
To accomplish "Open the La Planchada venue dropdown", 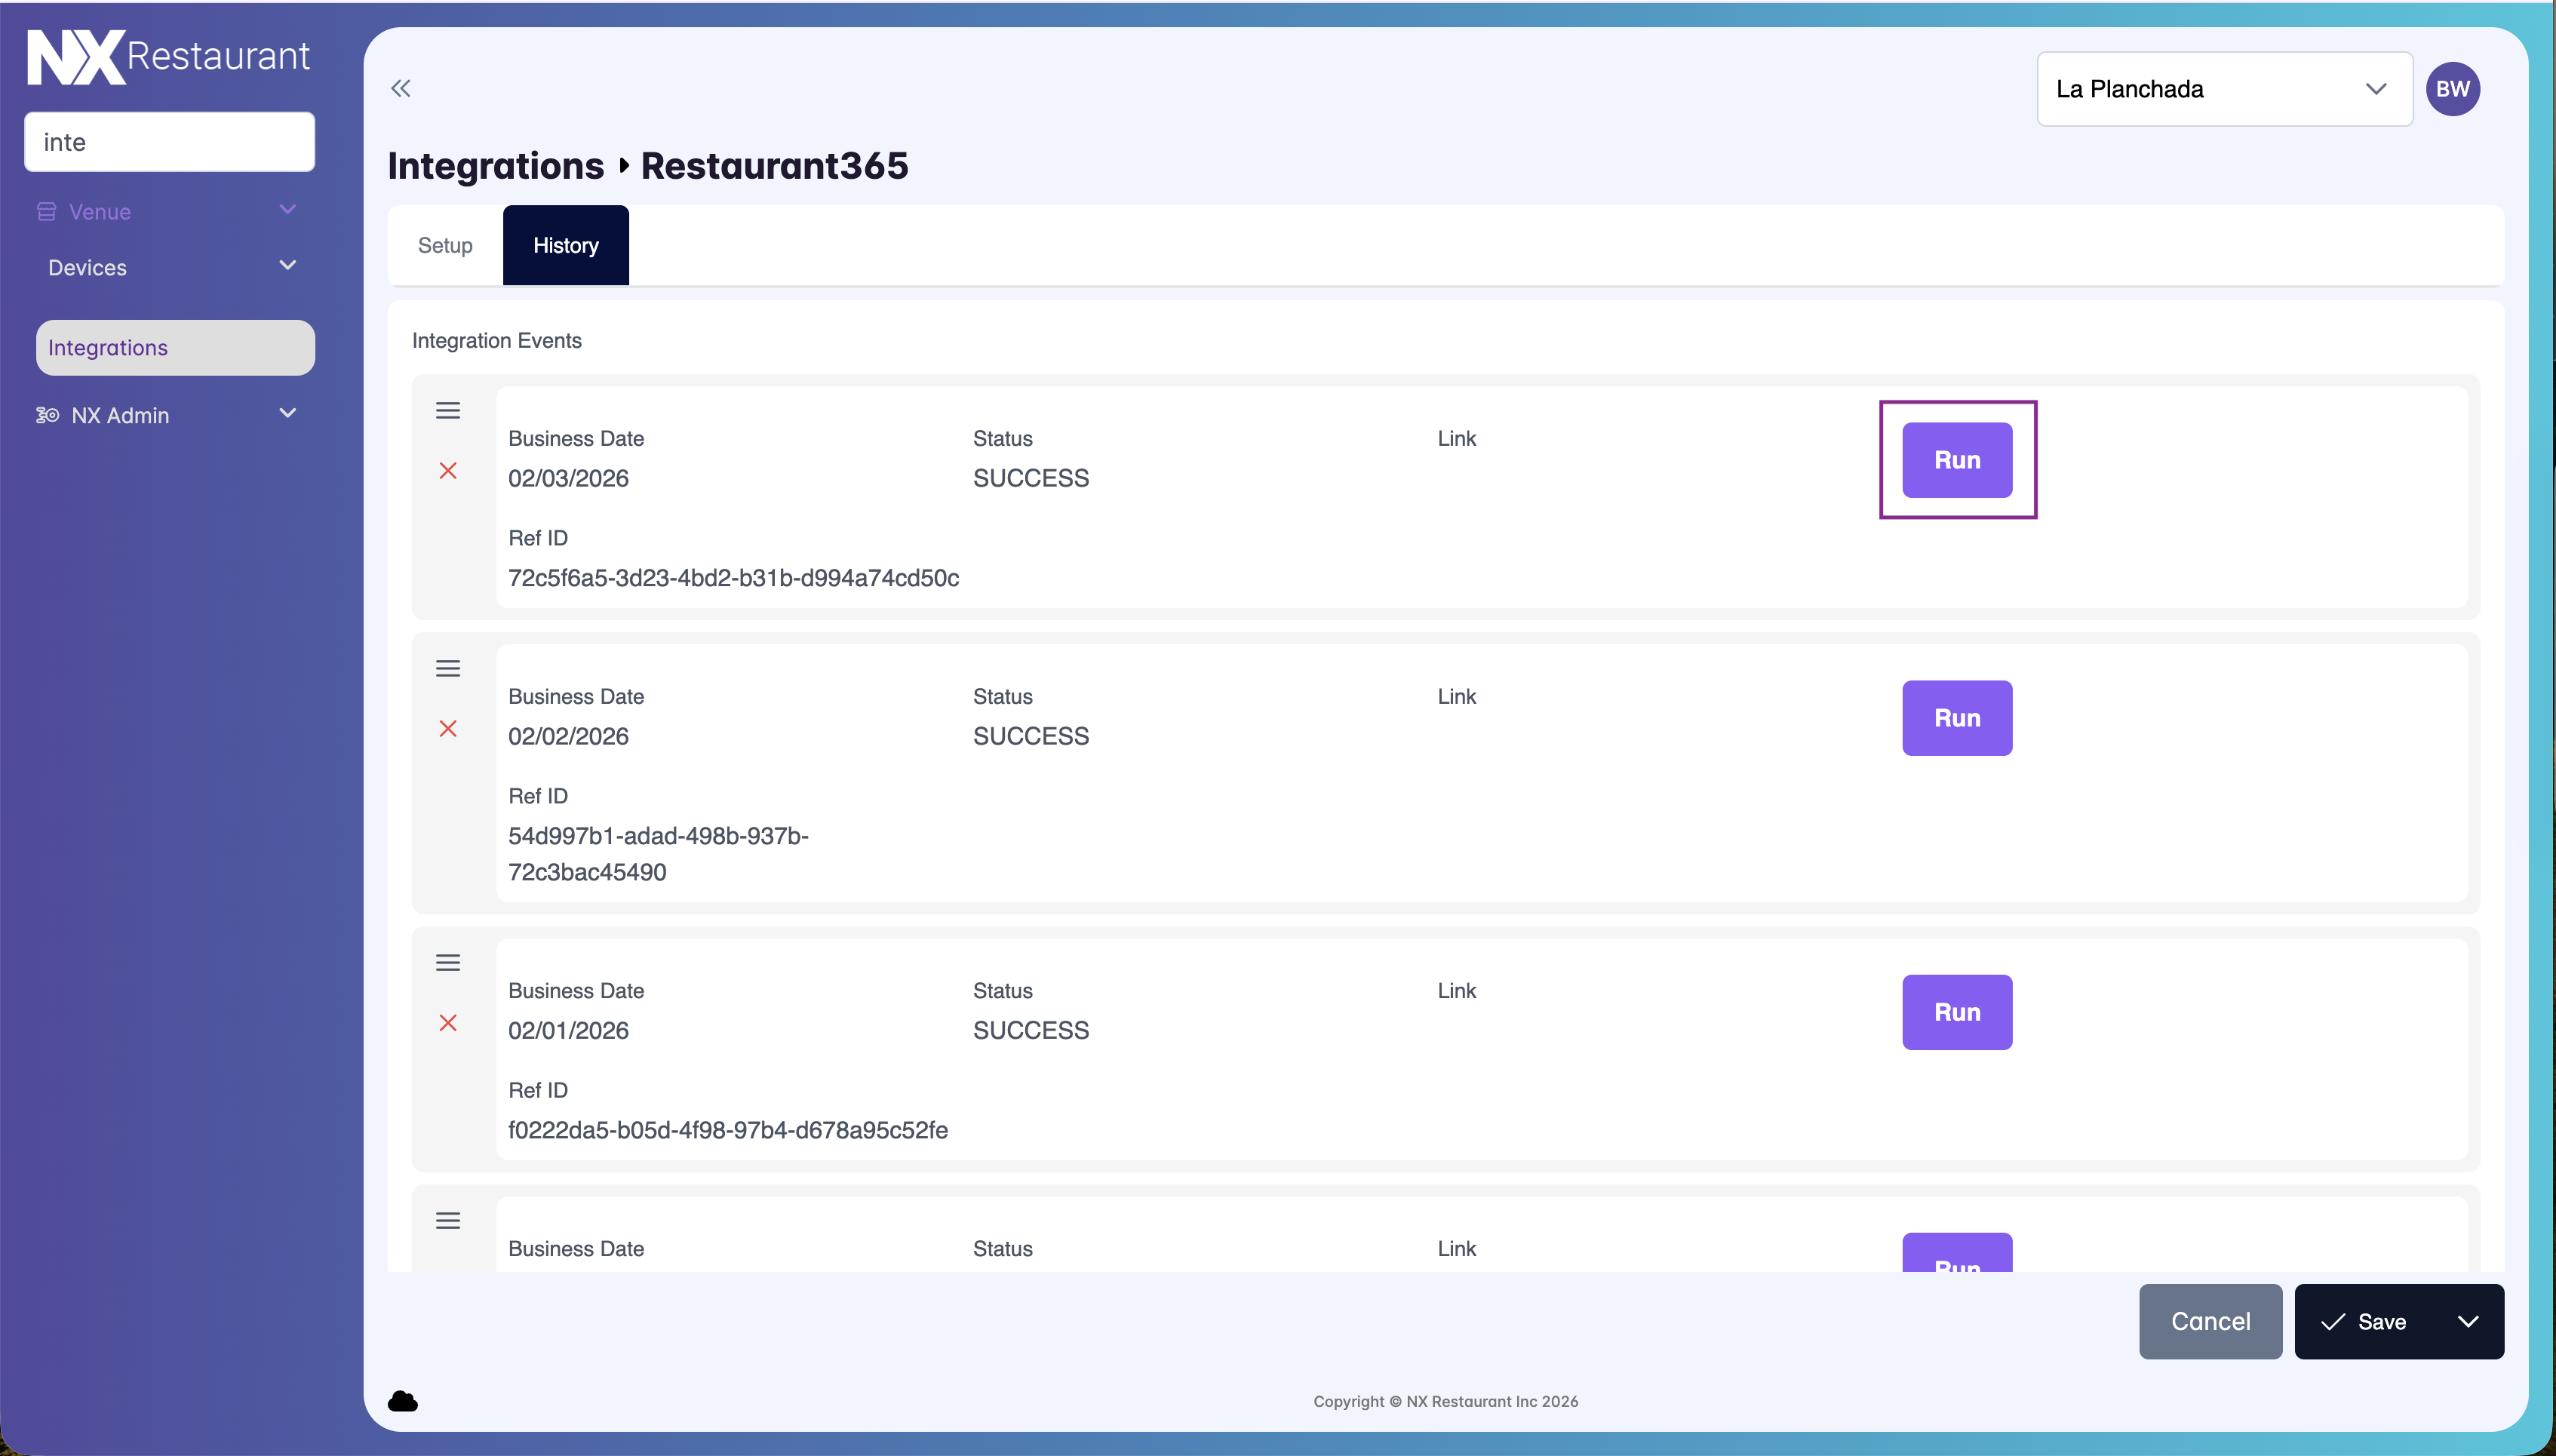I will 2223,89.
